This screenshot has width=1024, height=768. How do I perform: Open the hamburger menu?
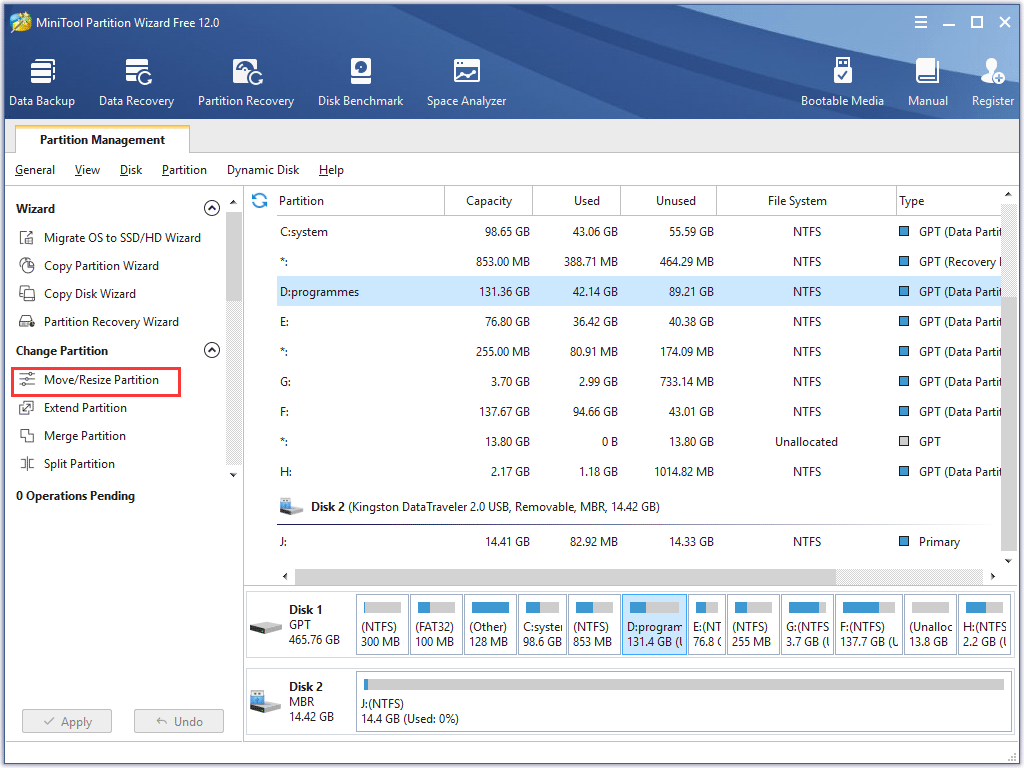pos(920,21)
